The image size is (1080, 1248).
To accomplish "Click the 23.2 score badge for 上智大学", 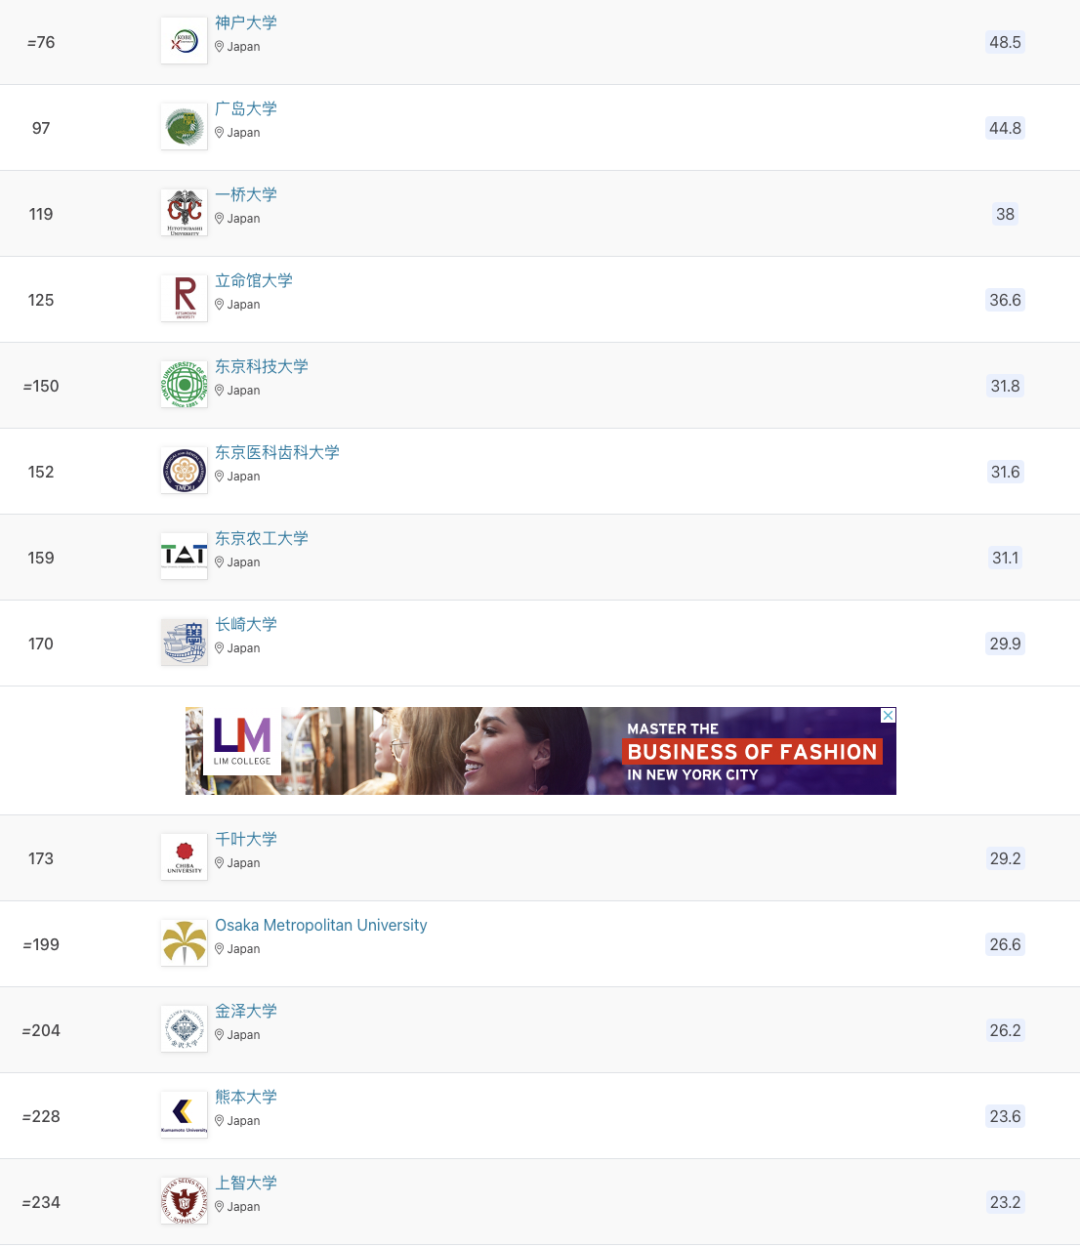I will tap(1005, 1202).
